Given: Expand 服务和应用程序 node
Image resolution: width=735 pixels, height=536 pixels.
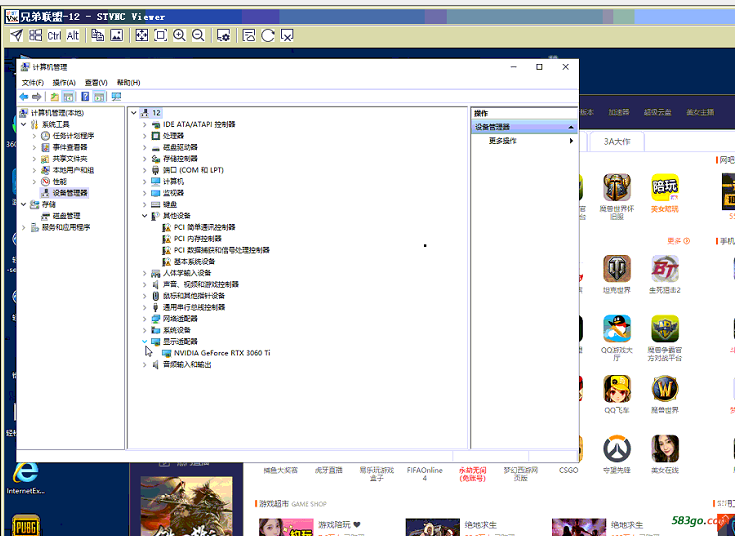Looking at the screenshot, I should tap(23, 227).
